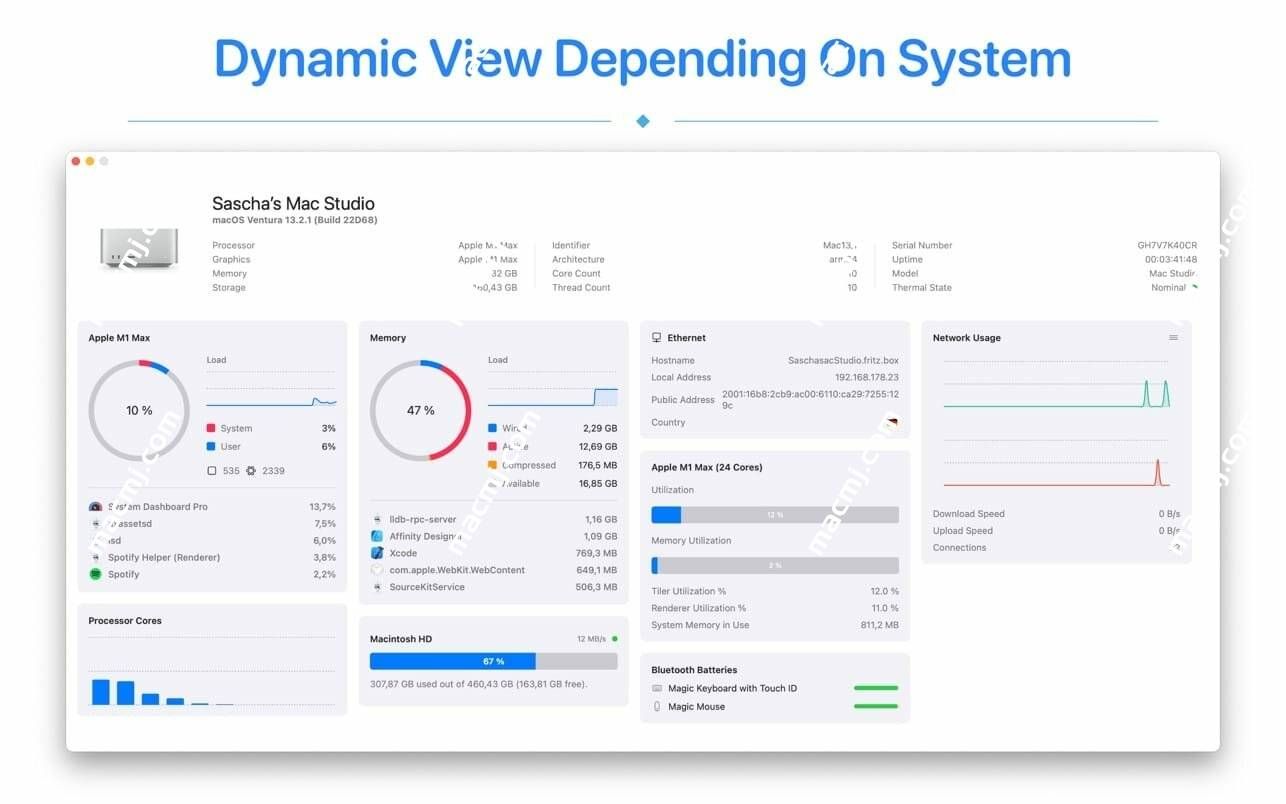Click the assetsd process icon
The width and height of the screenshot is (1286, 804).
95,524
